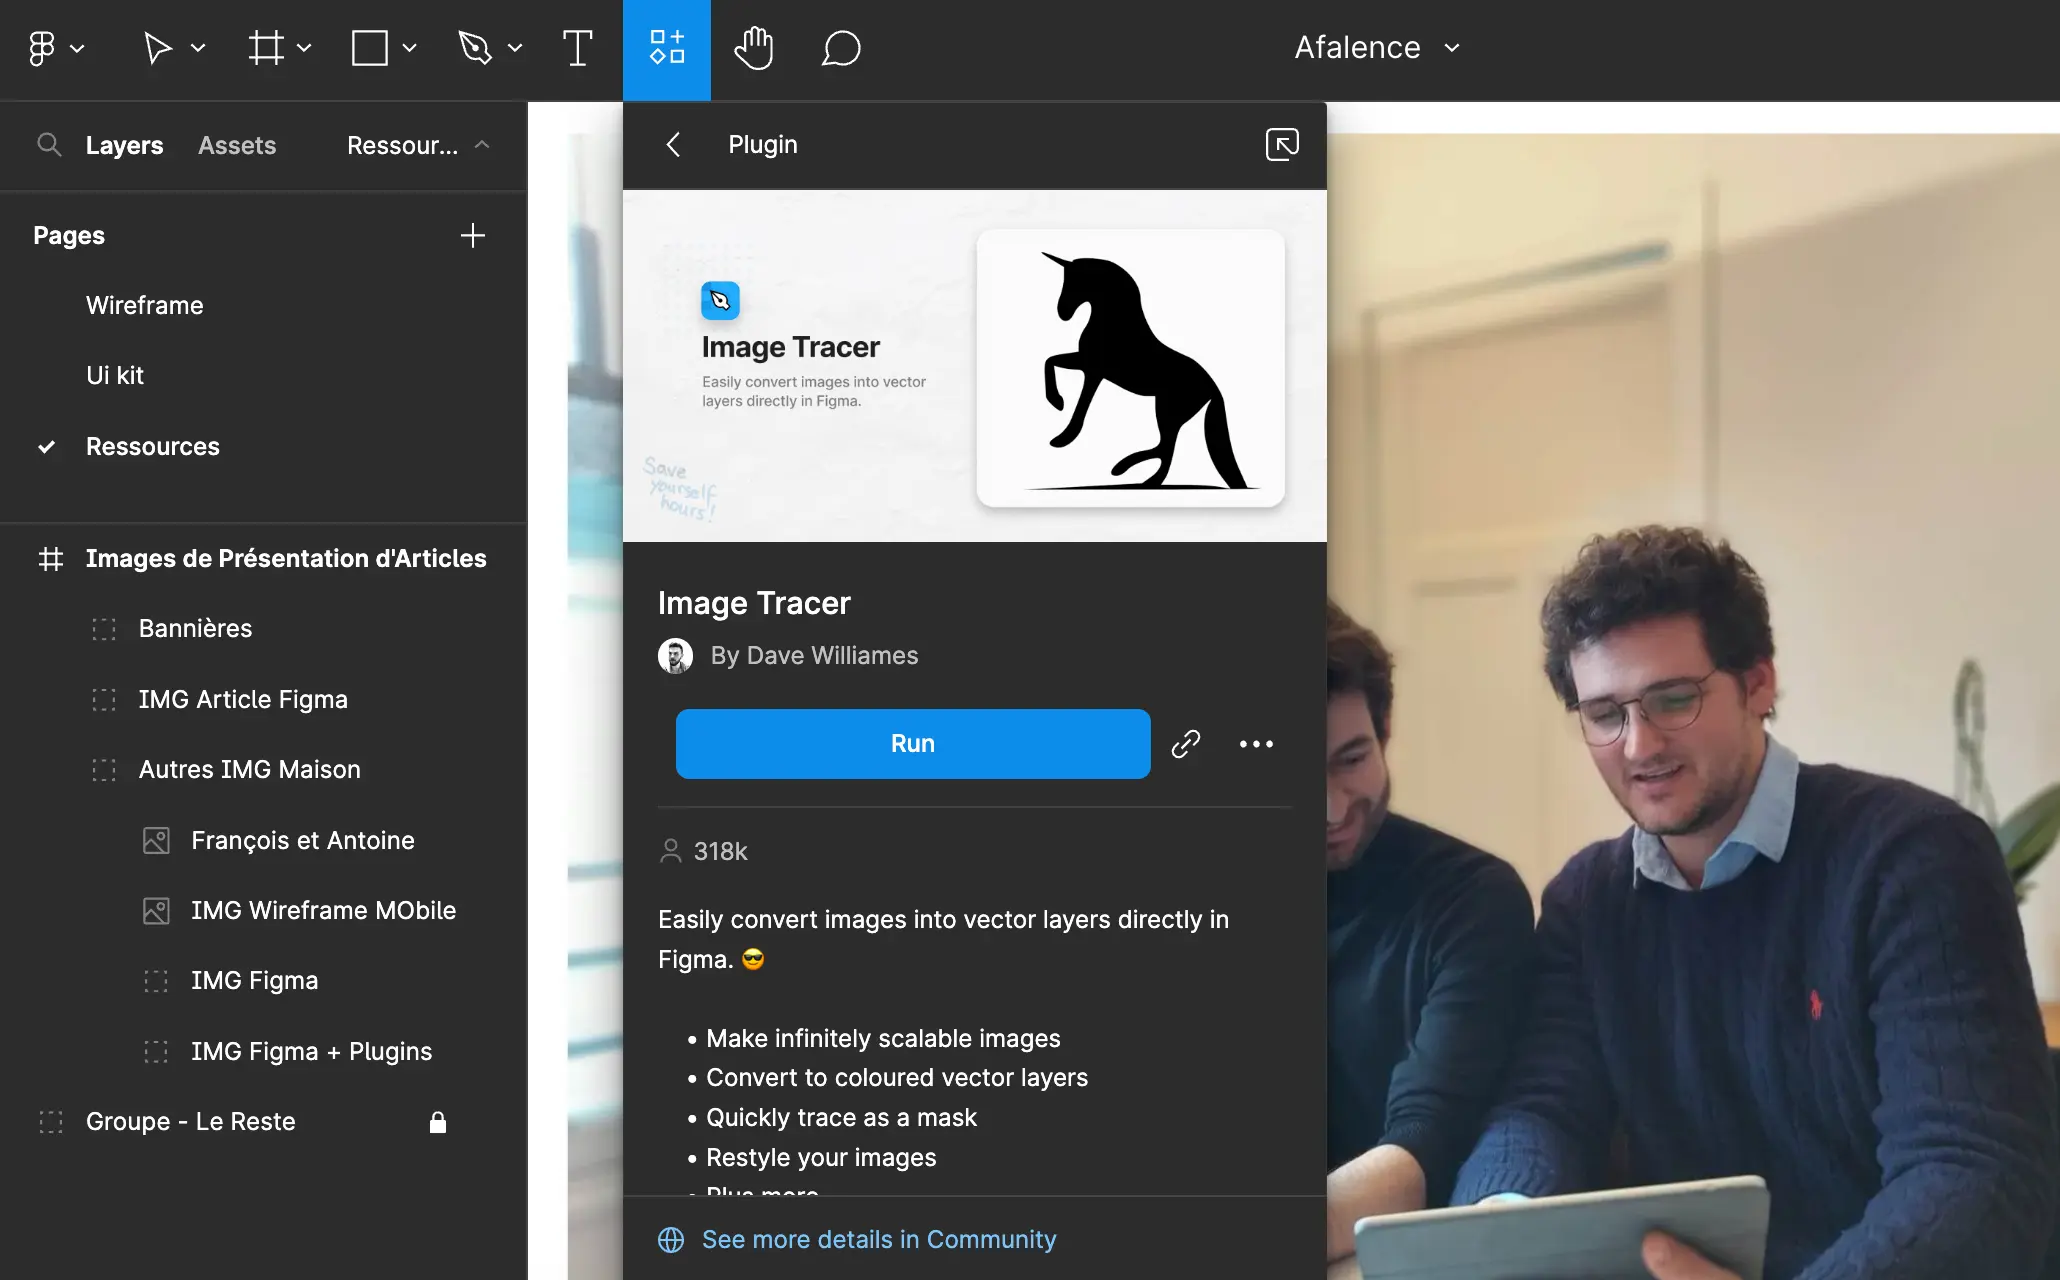Click Dave Williames author avatar
The height and width of the screenshot is (1280, 2060).
click(x=675, y=656)
